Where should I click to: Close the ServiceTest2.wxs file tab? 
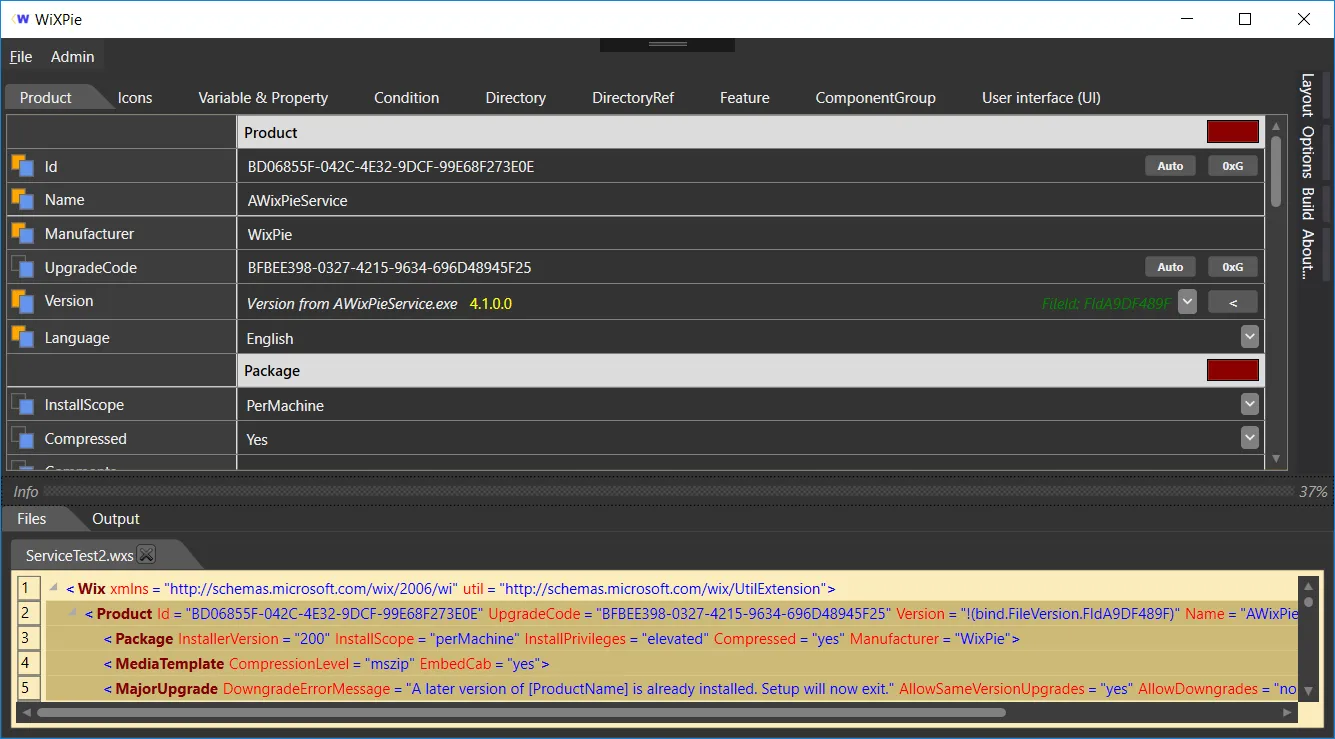click(x=146, y=554)
